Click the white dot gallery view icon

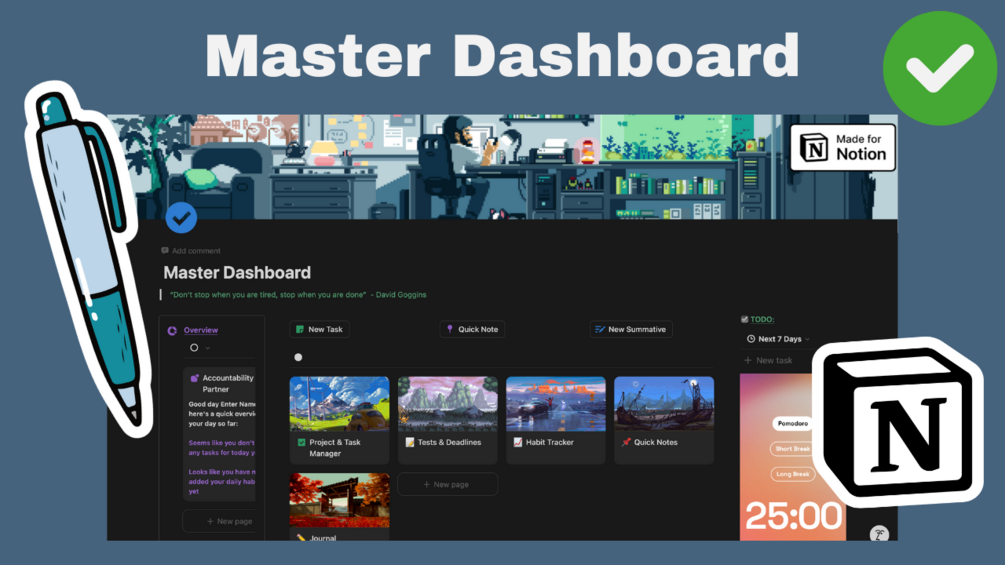(298, 357)
